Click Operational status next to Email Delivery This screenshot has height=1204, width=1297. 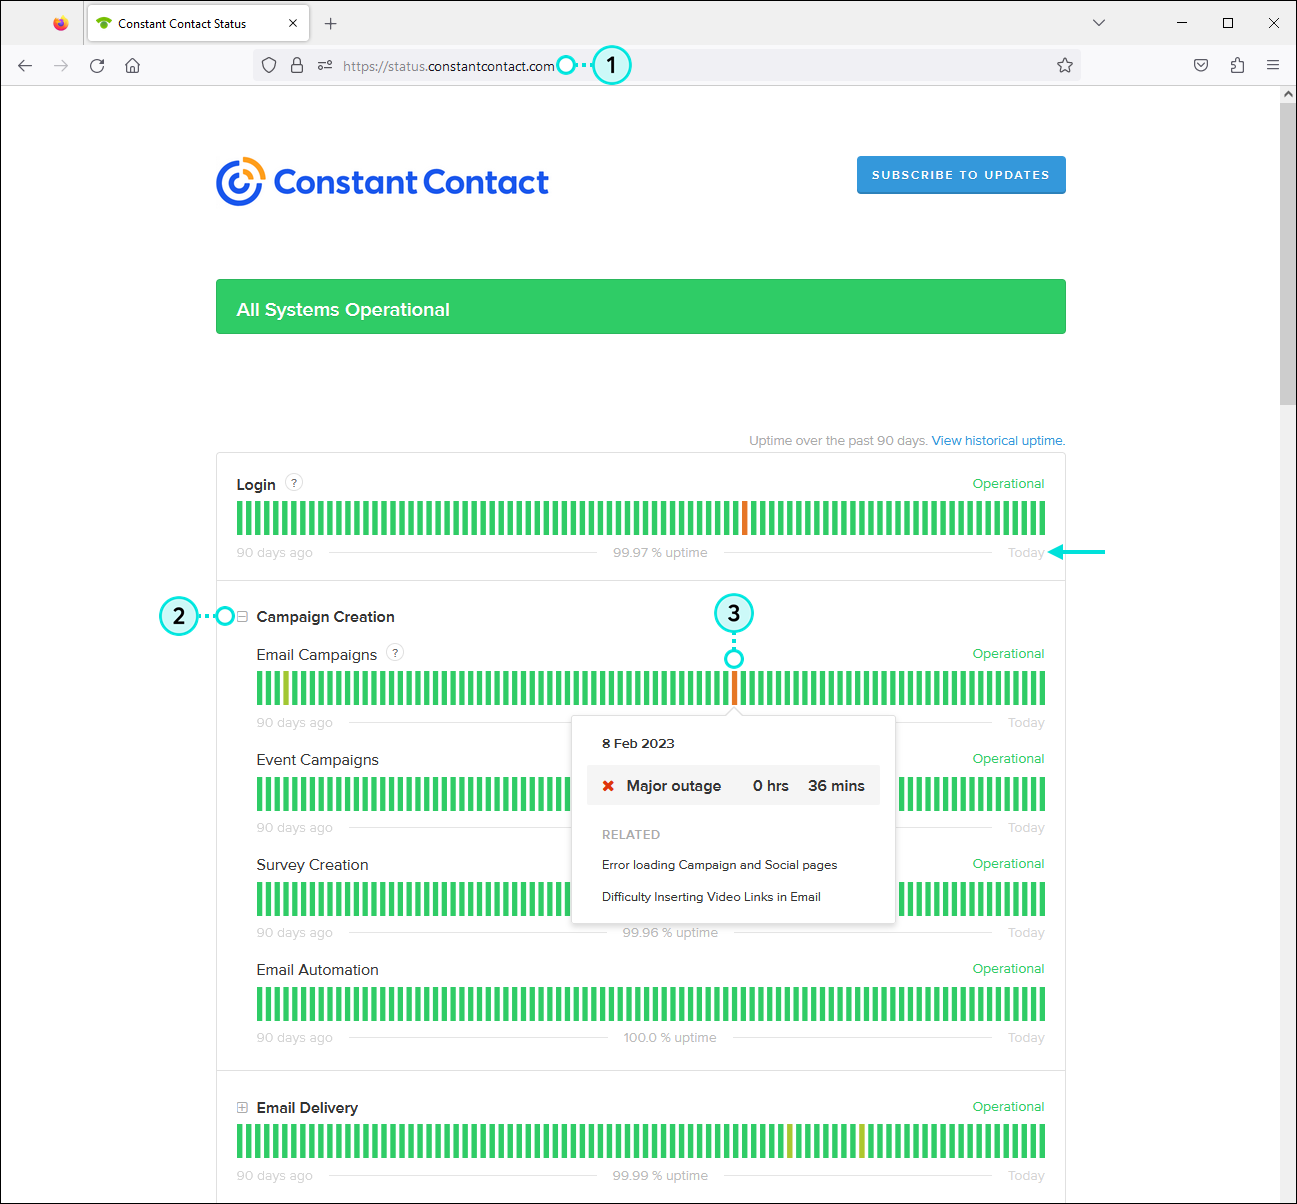(x=1008, y=1107)
